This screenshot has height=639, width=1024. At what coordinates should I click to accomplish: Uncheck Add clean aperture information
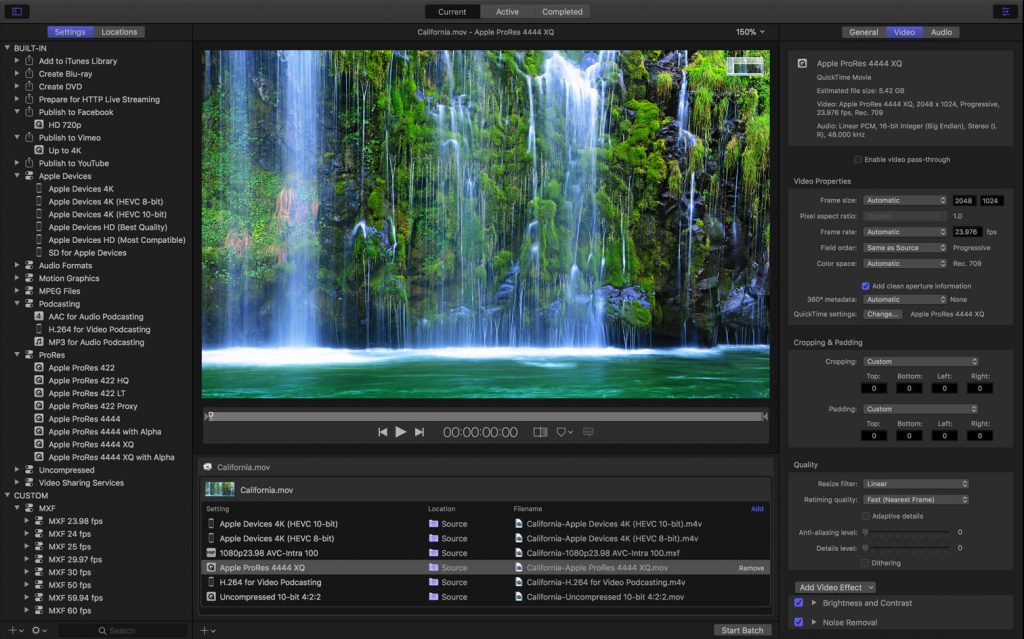tap(865, 286)
